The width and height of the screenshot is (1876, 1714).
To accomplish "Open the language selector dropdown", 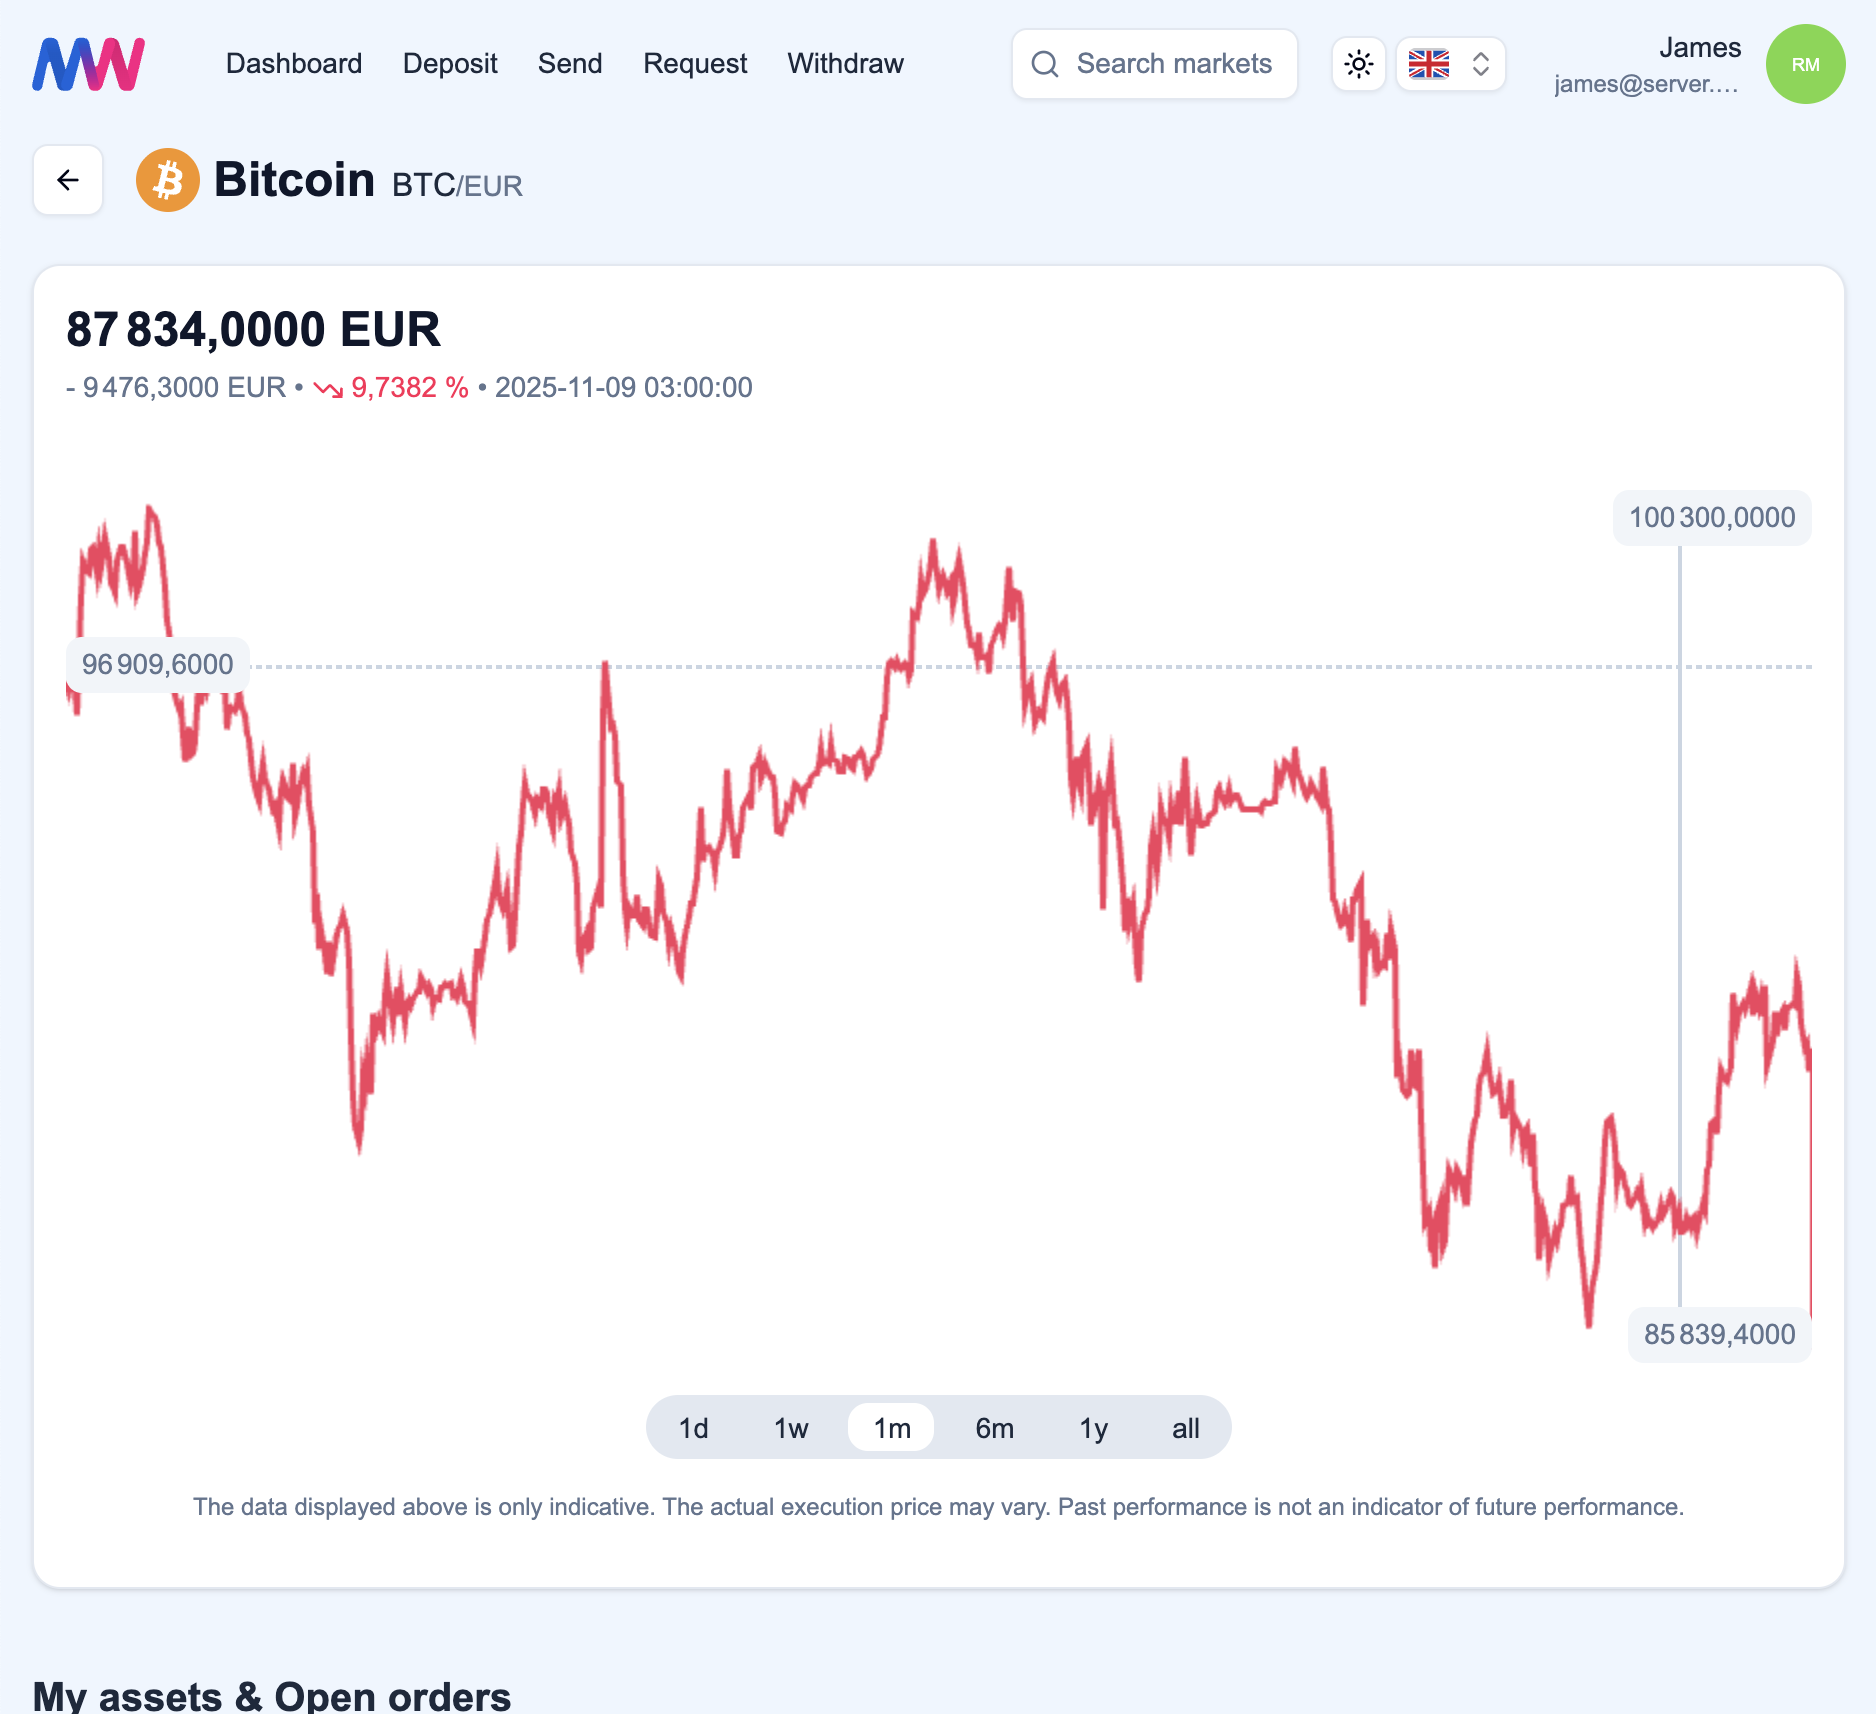I will pos(1450,63).
